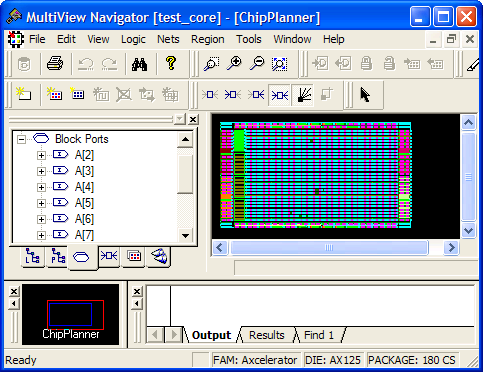This screenshot has height=372, width=483.
Task: Click the MultiView Navigator app icon in menu bar
Action: coord(15,39)
